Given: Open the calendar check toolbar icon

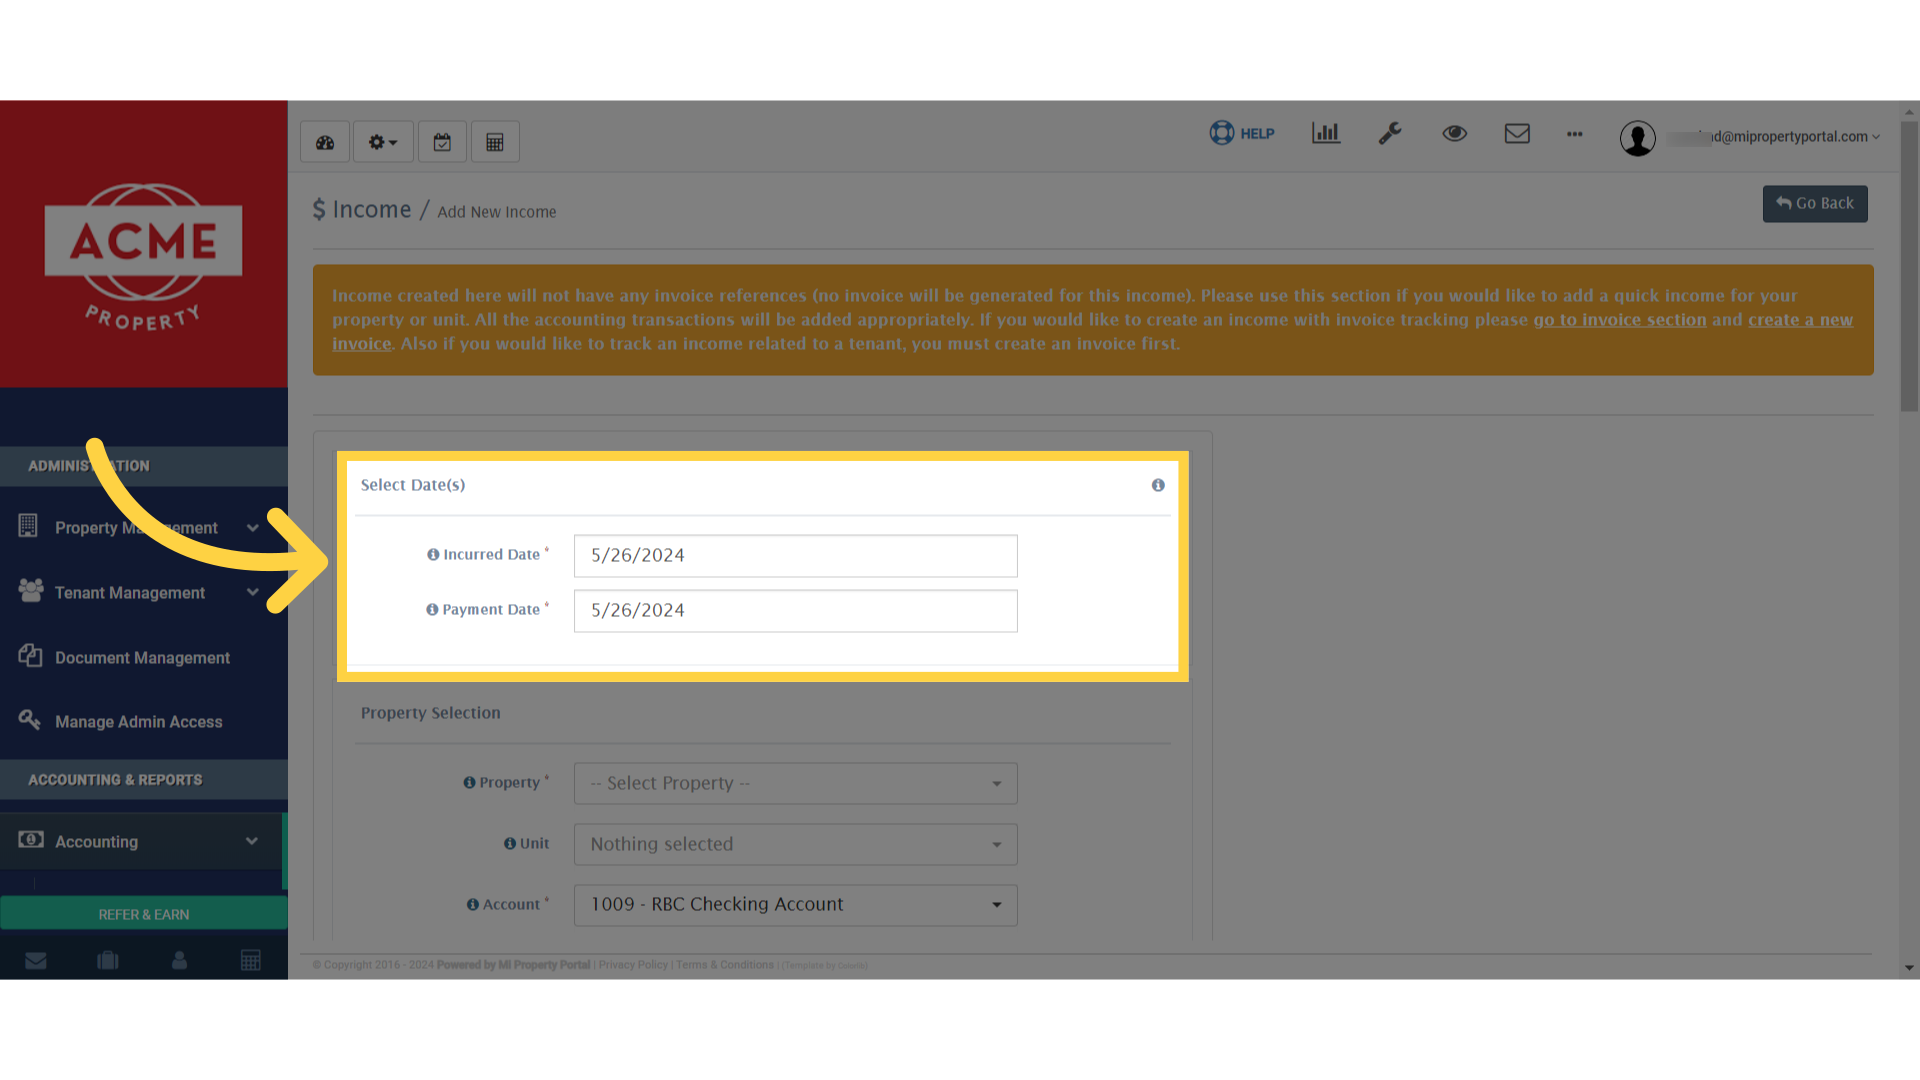Looking at the screenshot, I should click(442, 142).
